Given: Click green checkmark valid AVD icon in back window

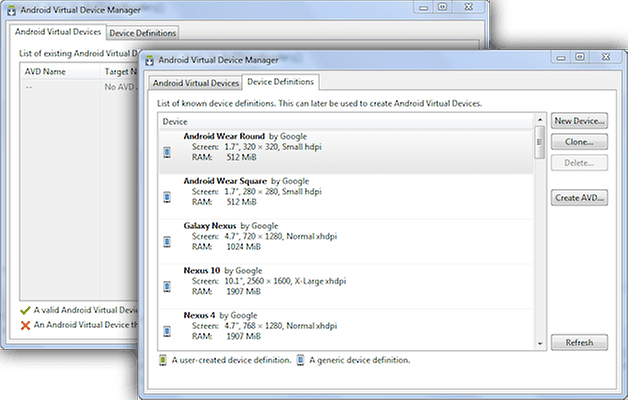Looking at the screenshot, I should coord(25,310).
